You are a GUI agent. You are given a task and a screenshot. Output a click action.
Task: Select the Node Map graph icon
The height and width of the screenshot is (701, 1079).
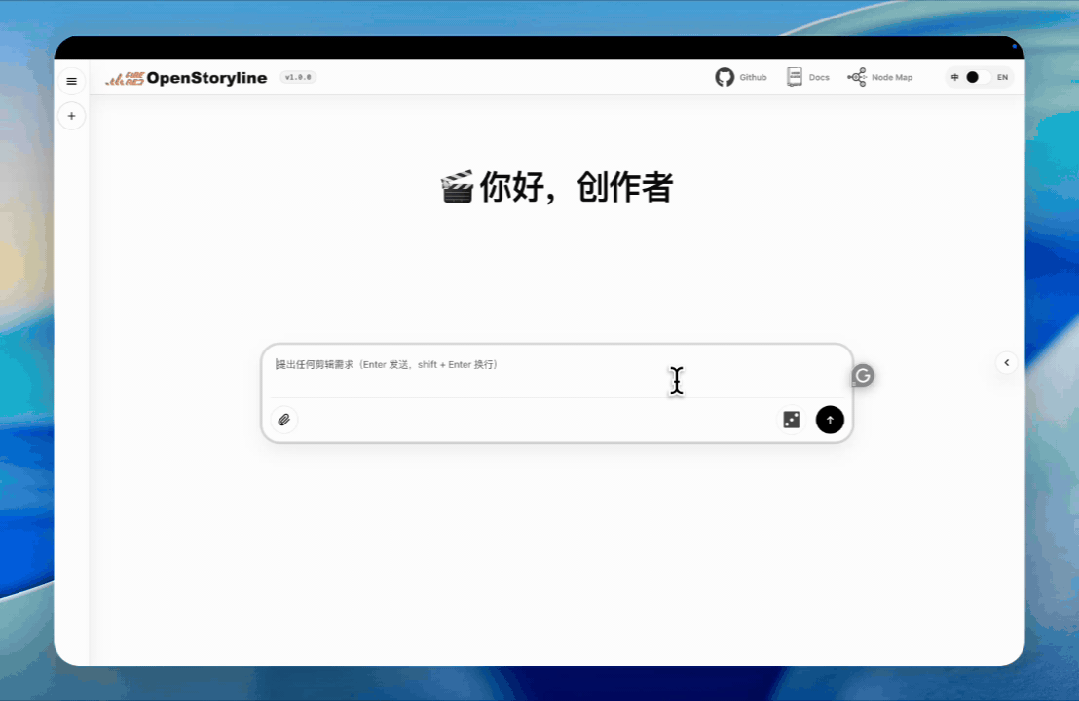coord(856,76)
